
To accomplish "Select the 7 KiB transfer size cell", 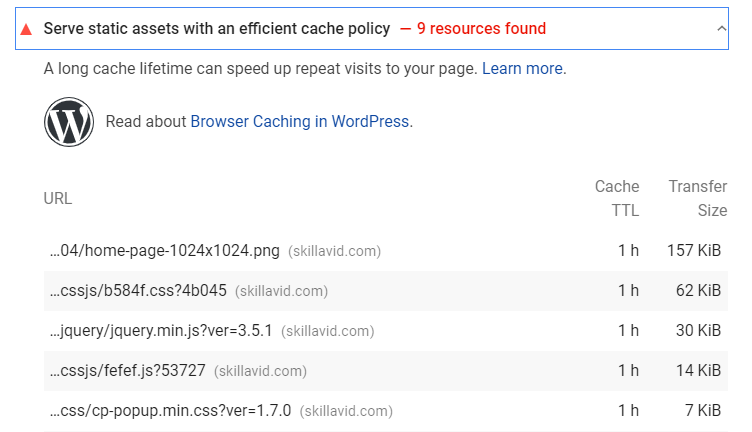I will 703,410.
